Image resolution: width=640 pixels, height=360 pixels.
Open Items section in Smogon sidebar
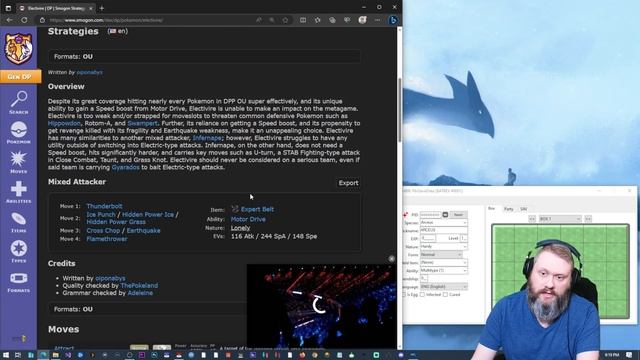19,222
